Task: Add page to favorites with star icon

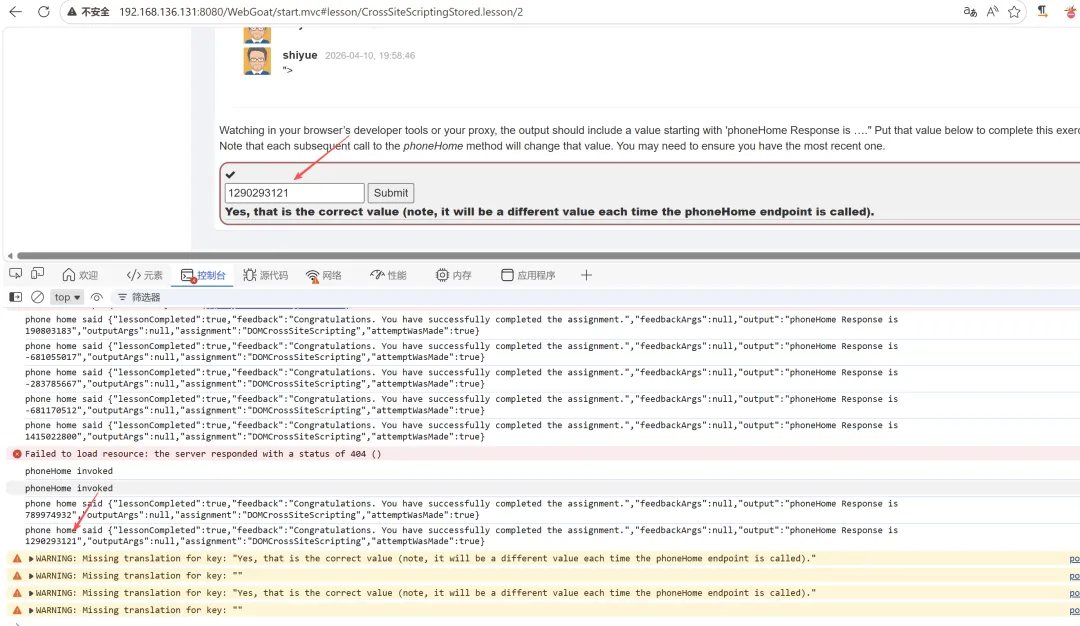Action: click(1014, 12)
